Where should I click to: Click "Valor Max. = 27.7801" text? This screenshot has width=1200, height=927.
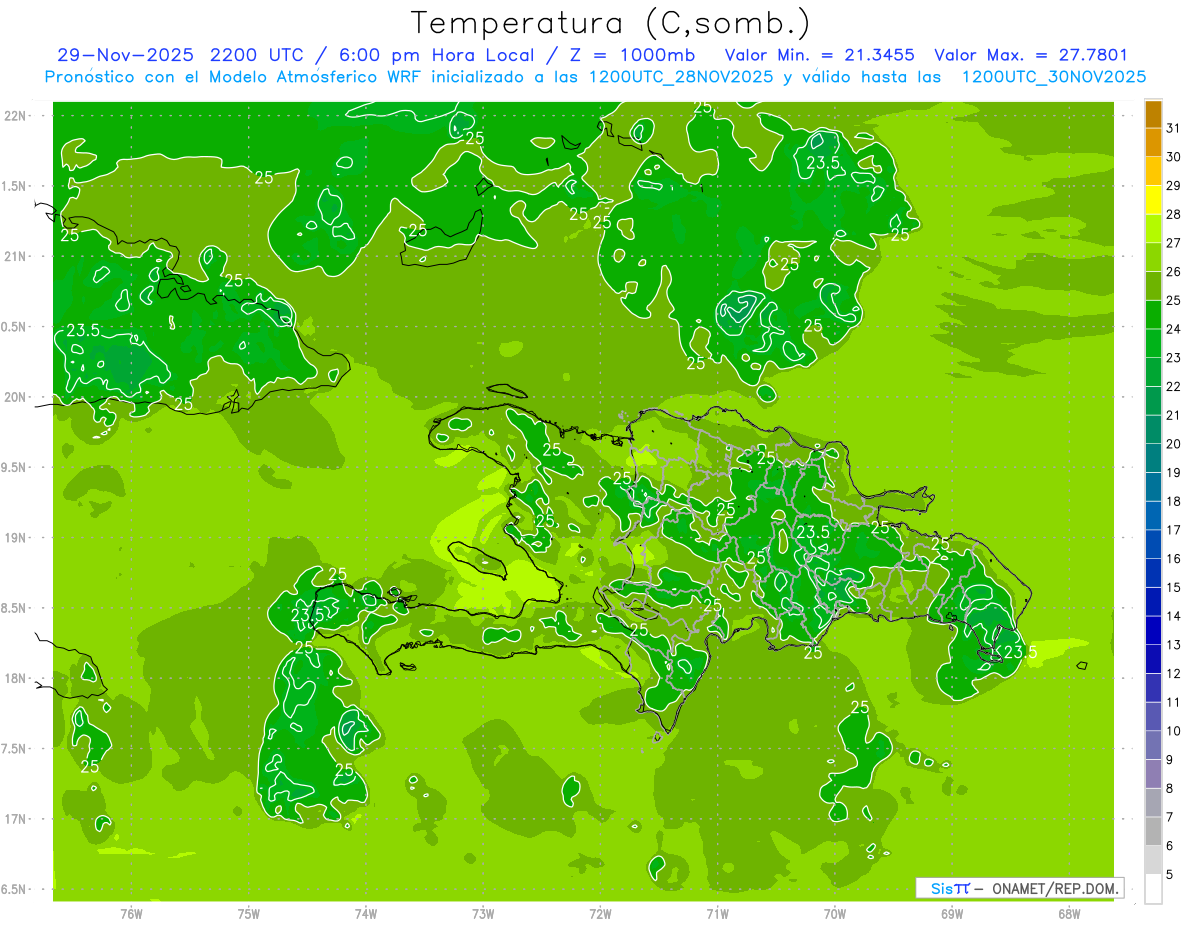(1031, 55)
